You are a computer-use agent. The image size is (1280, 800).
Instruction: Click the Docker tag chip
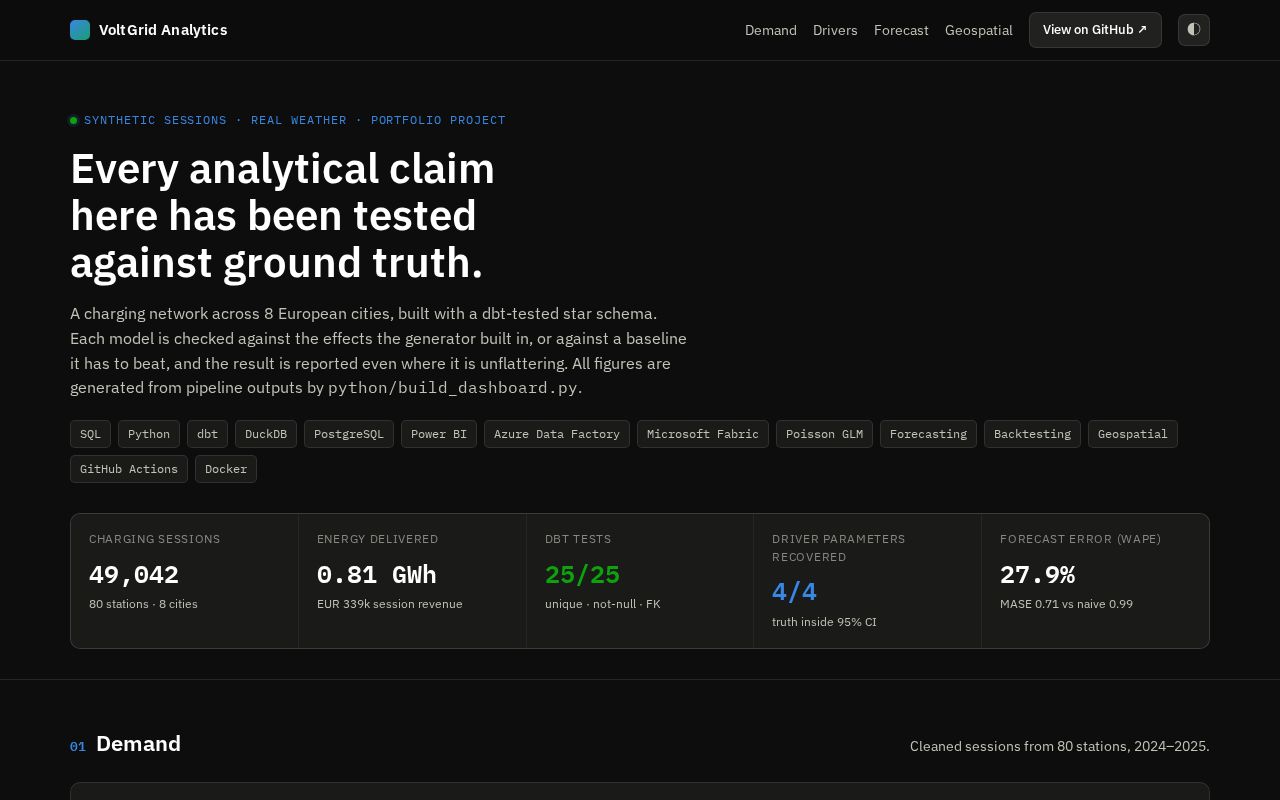[x=226, y=469]
